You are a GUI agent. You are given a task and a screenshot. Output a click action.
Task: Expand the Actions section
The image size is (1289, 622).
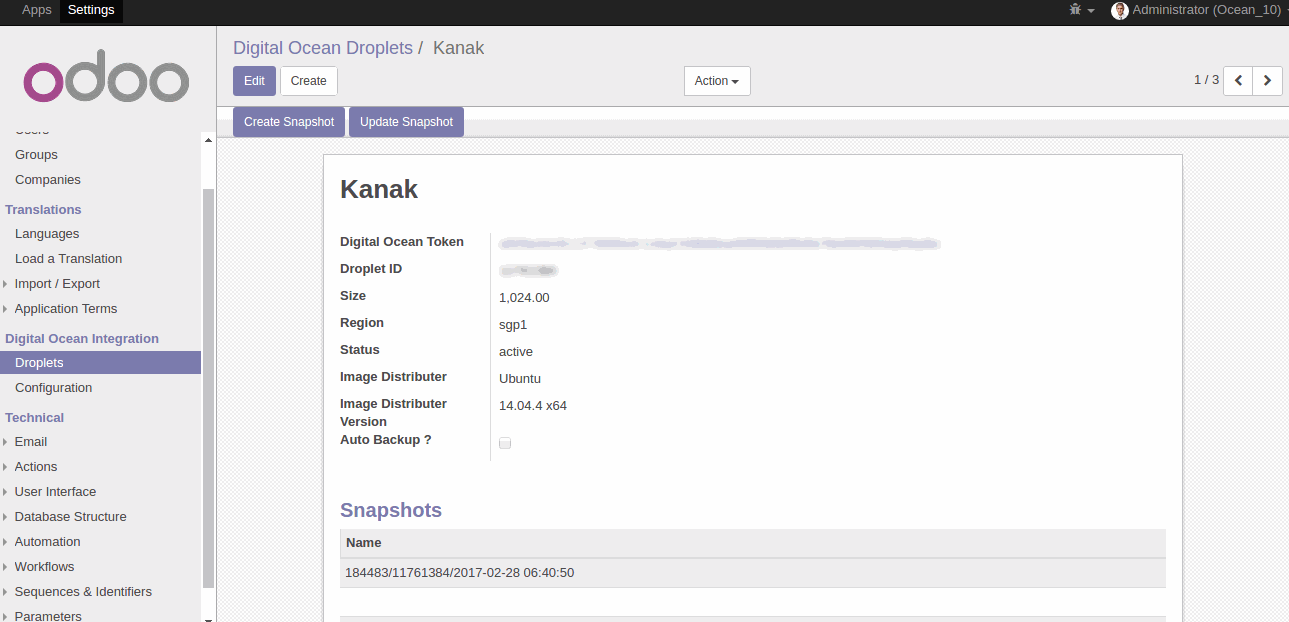(x=36, y=467)
